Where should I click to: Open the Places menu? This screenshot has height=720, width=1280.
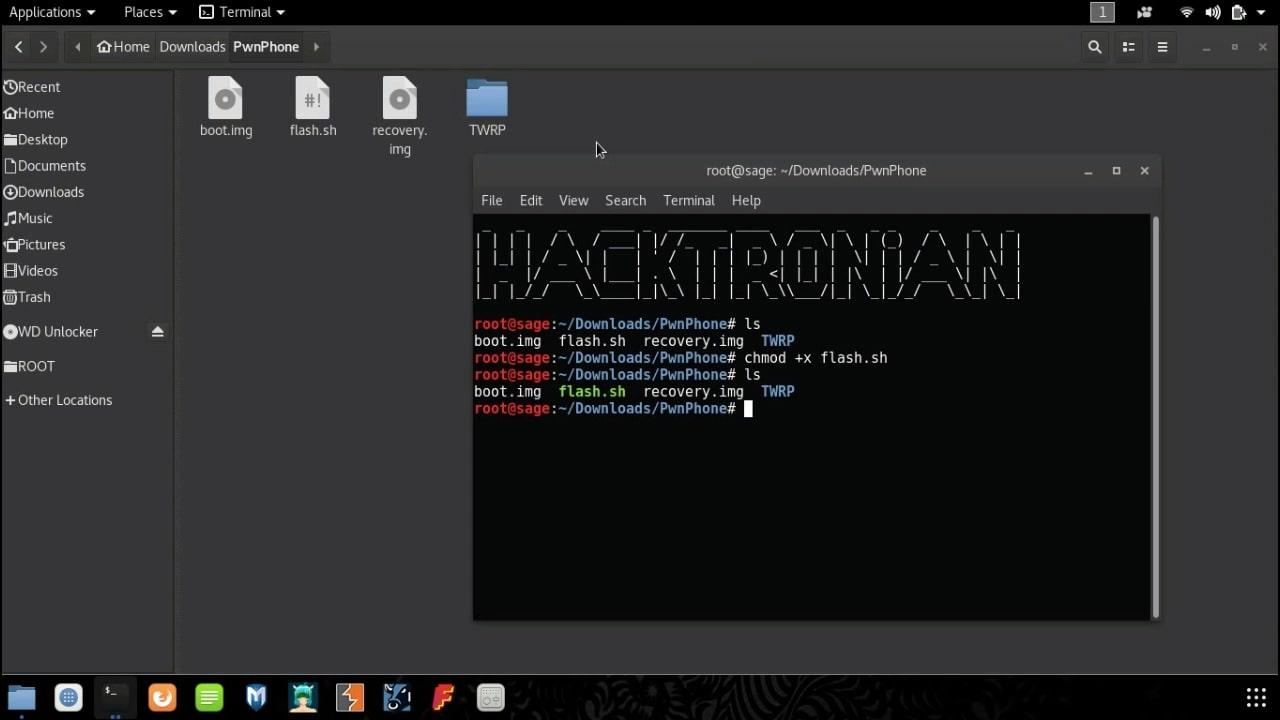point(143,12)
